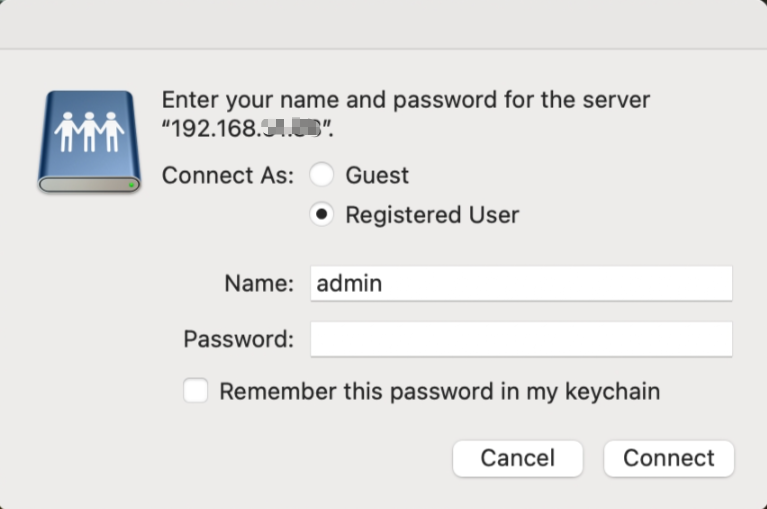Click the "Enter your name and password" prompt

coord(406,101)
